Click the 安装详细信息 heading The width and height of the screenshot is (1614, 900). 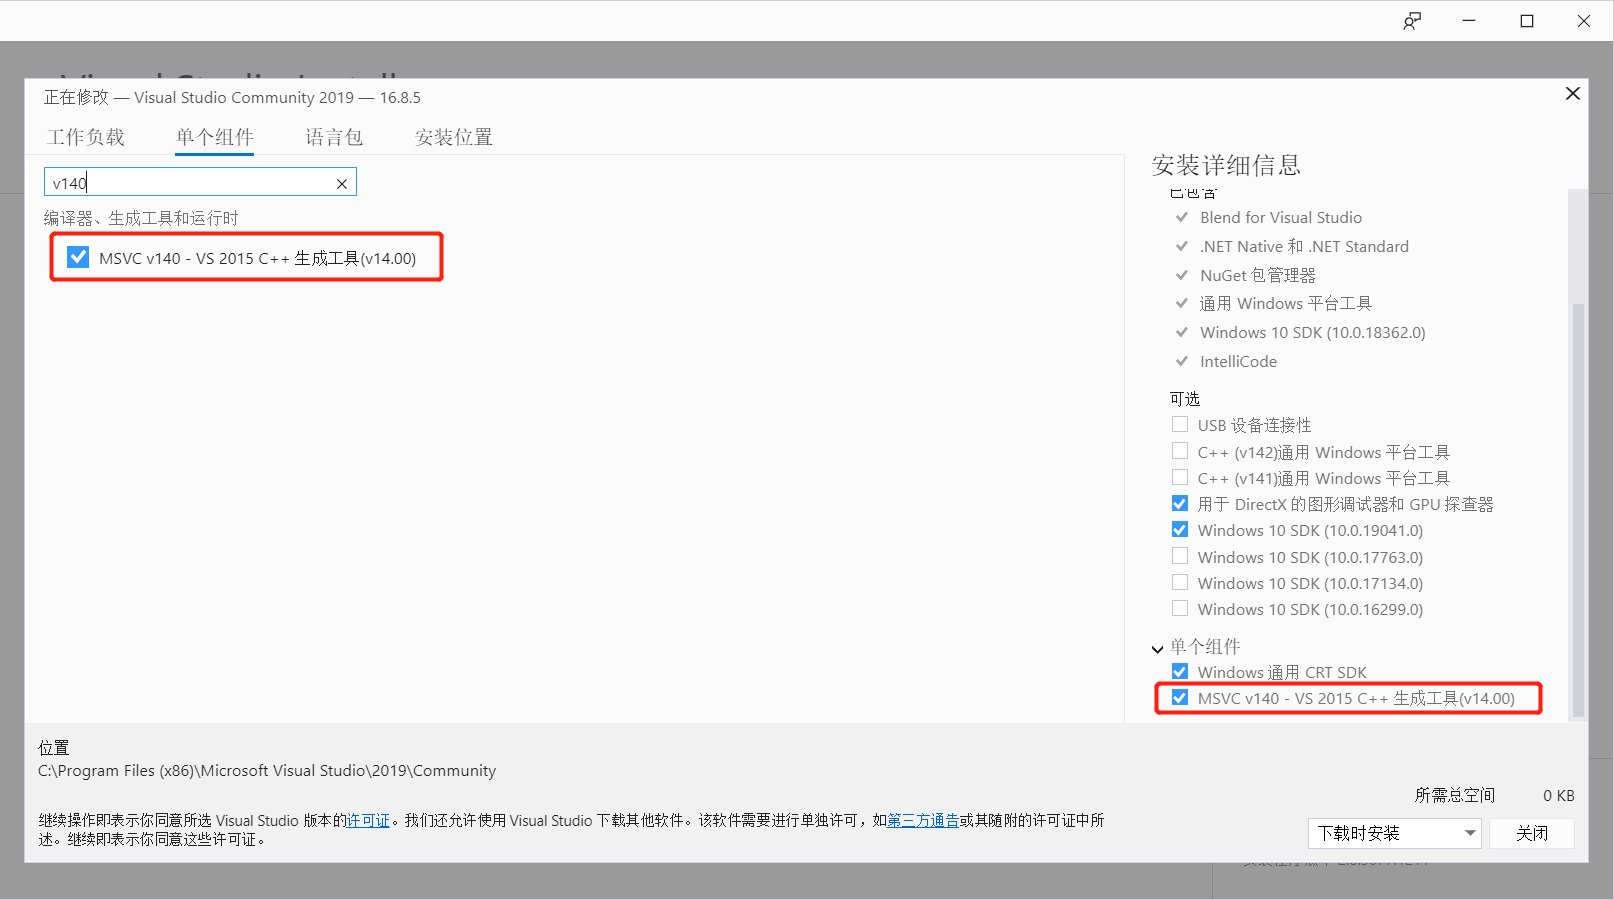click(x=1226, y=165)
